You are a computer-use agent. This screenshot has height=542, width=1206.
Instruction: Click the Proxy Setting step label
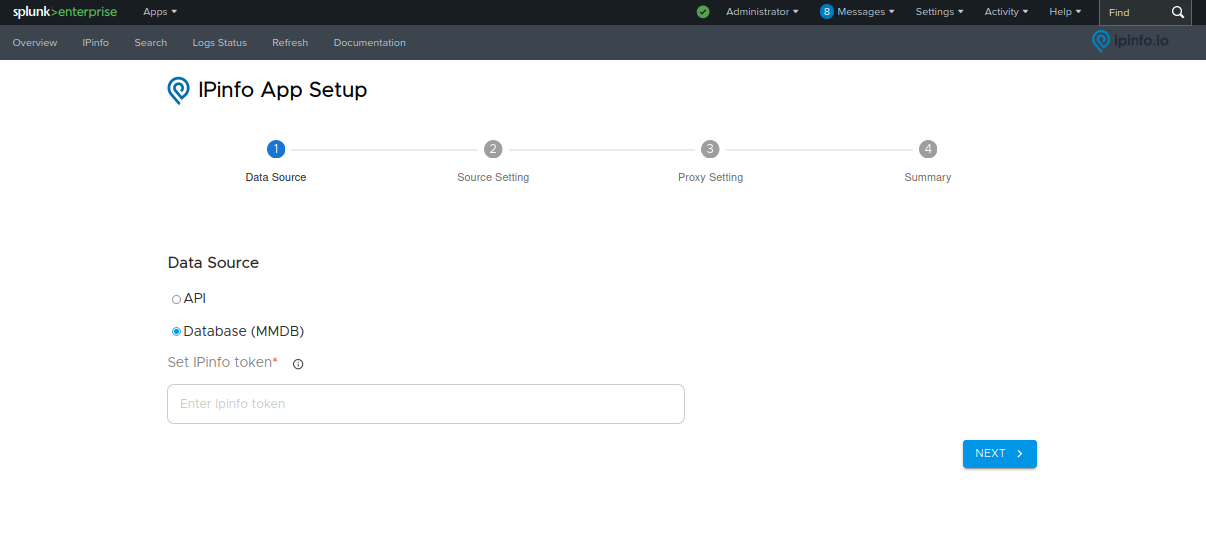[x=710, y=177]
